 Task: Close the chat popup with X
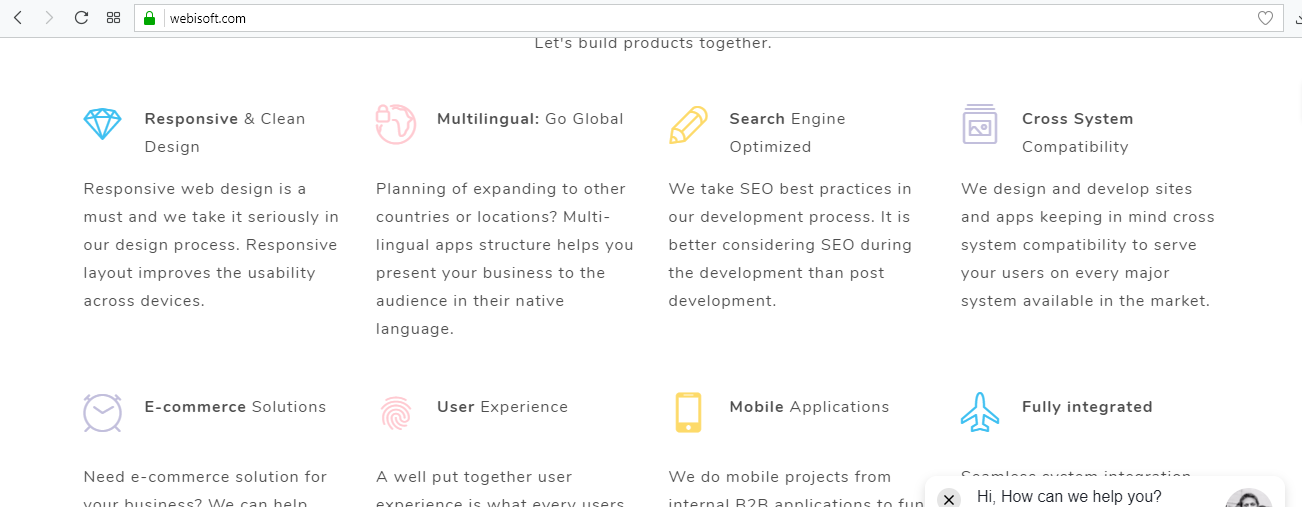949,499
